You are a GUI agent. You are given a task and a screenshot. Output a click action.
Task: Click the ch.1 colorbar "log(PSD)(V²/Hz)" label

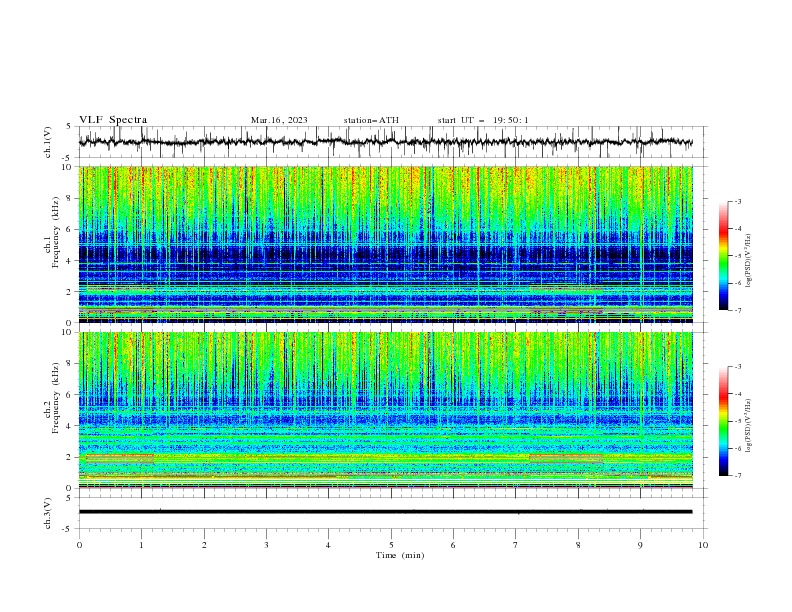(x=749, y=261)
